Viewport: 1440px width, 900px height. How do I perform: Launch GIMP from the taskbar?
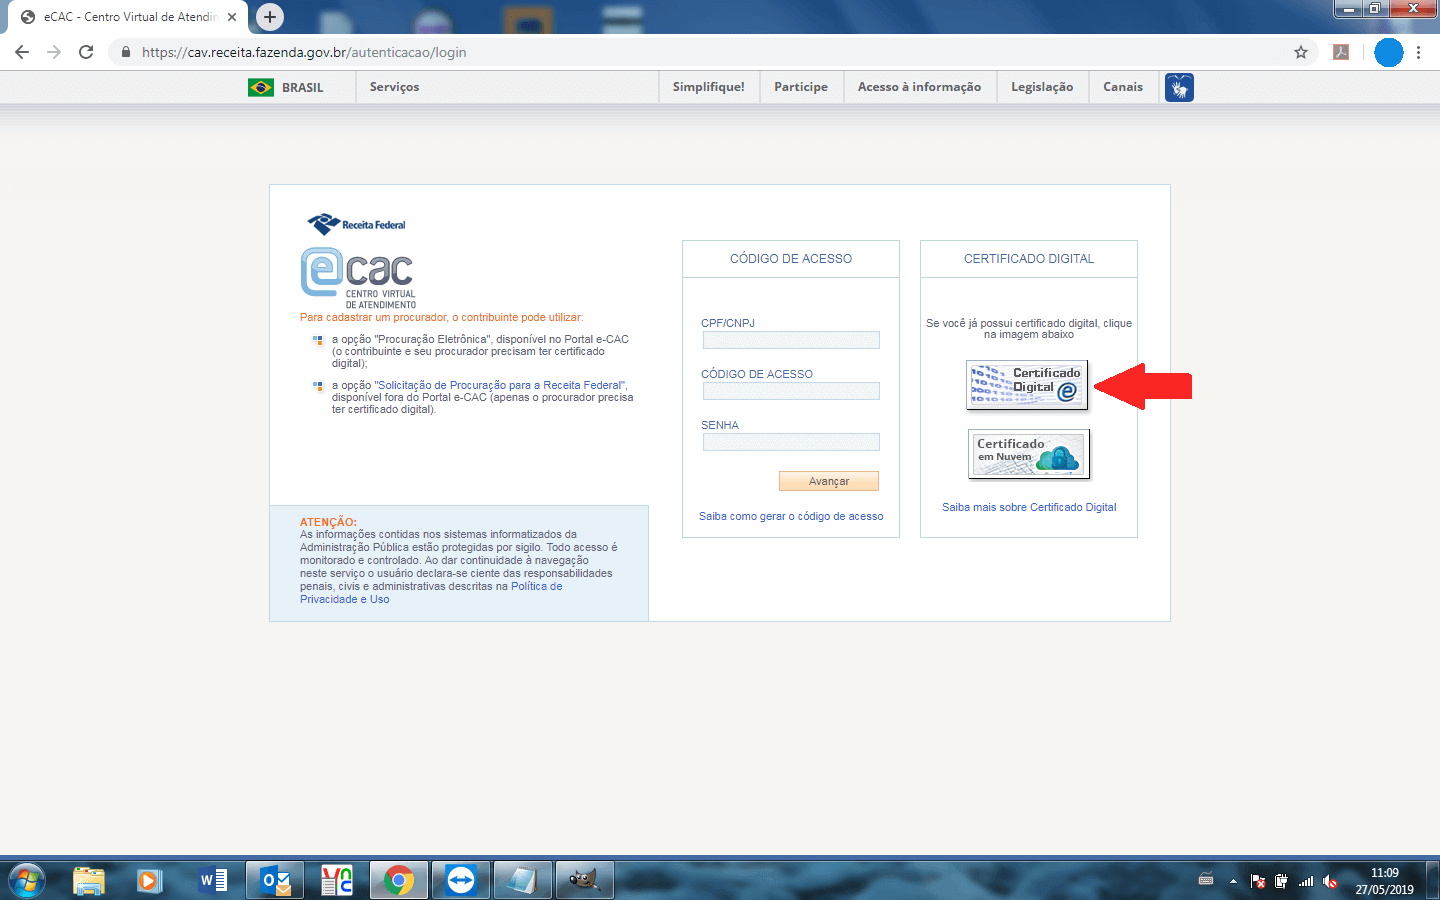[584, 880]
